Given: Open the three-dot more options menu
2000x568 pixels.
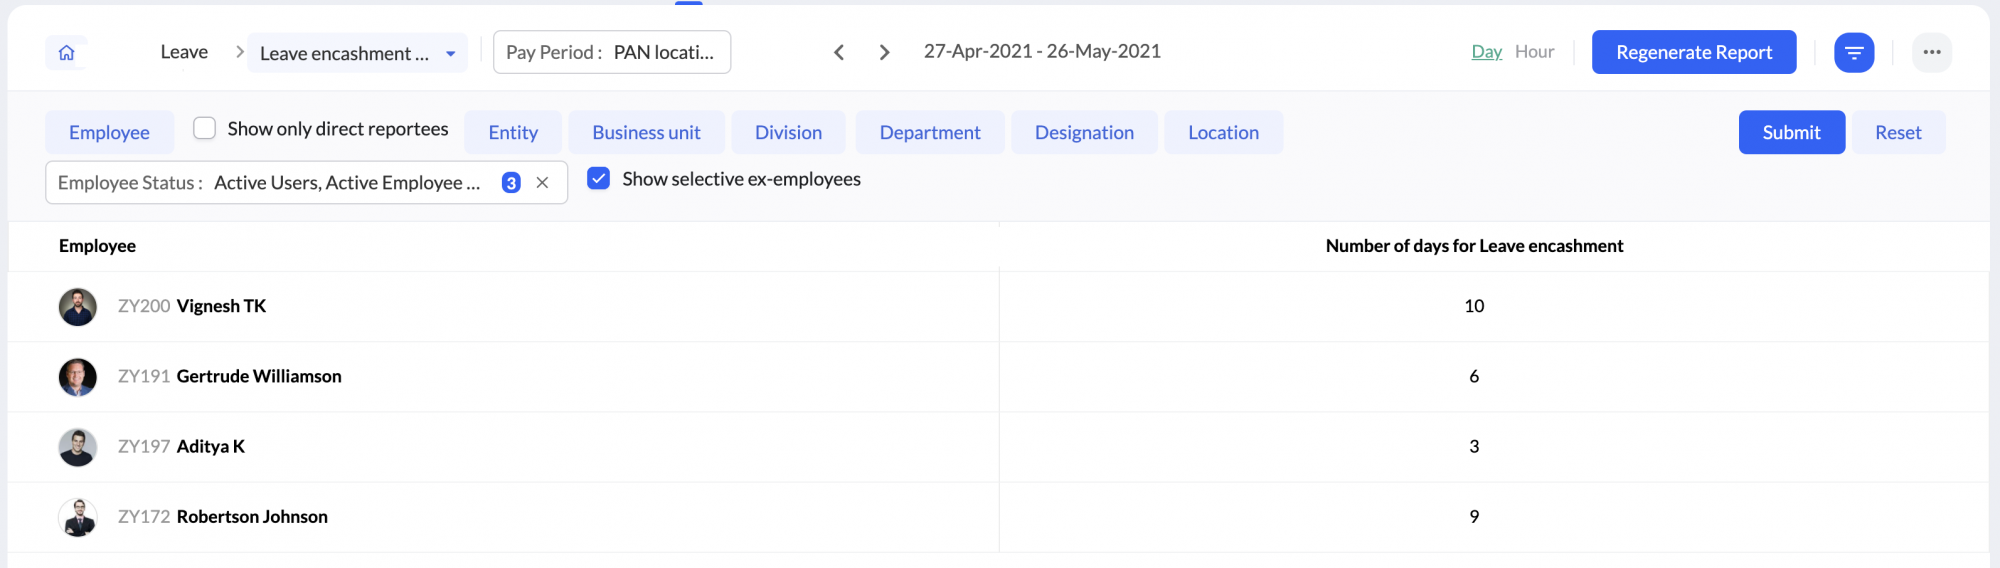Looking at the screenshot, I should [x=1931, y=53].
